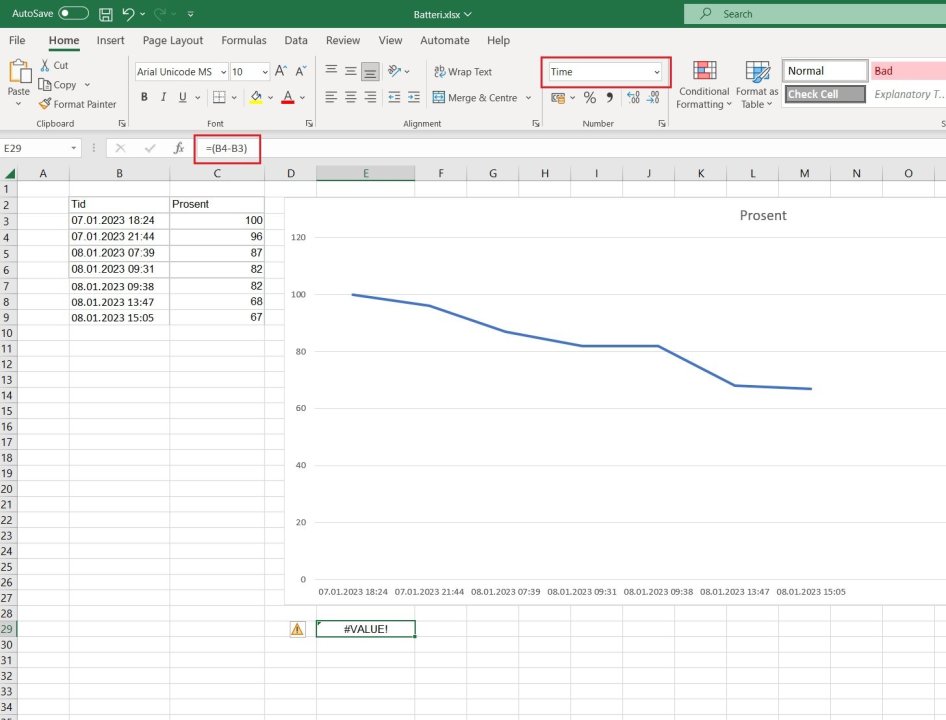The height and width of the screenshot is (720, 946).
Task: Click the Increase Decimal icon
Action: tap(632, 98)
